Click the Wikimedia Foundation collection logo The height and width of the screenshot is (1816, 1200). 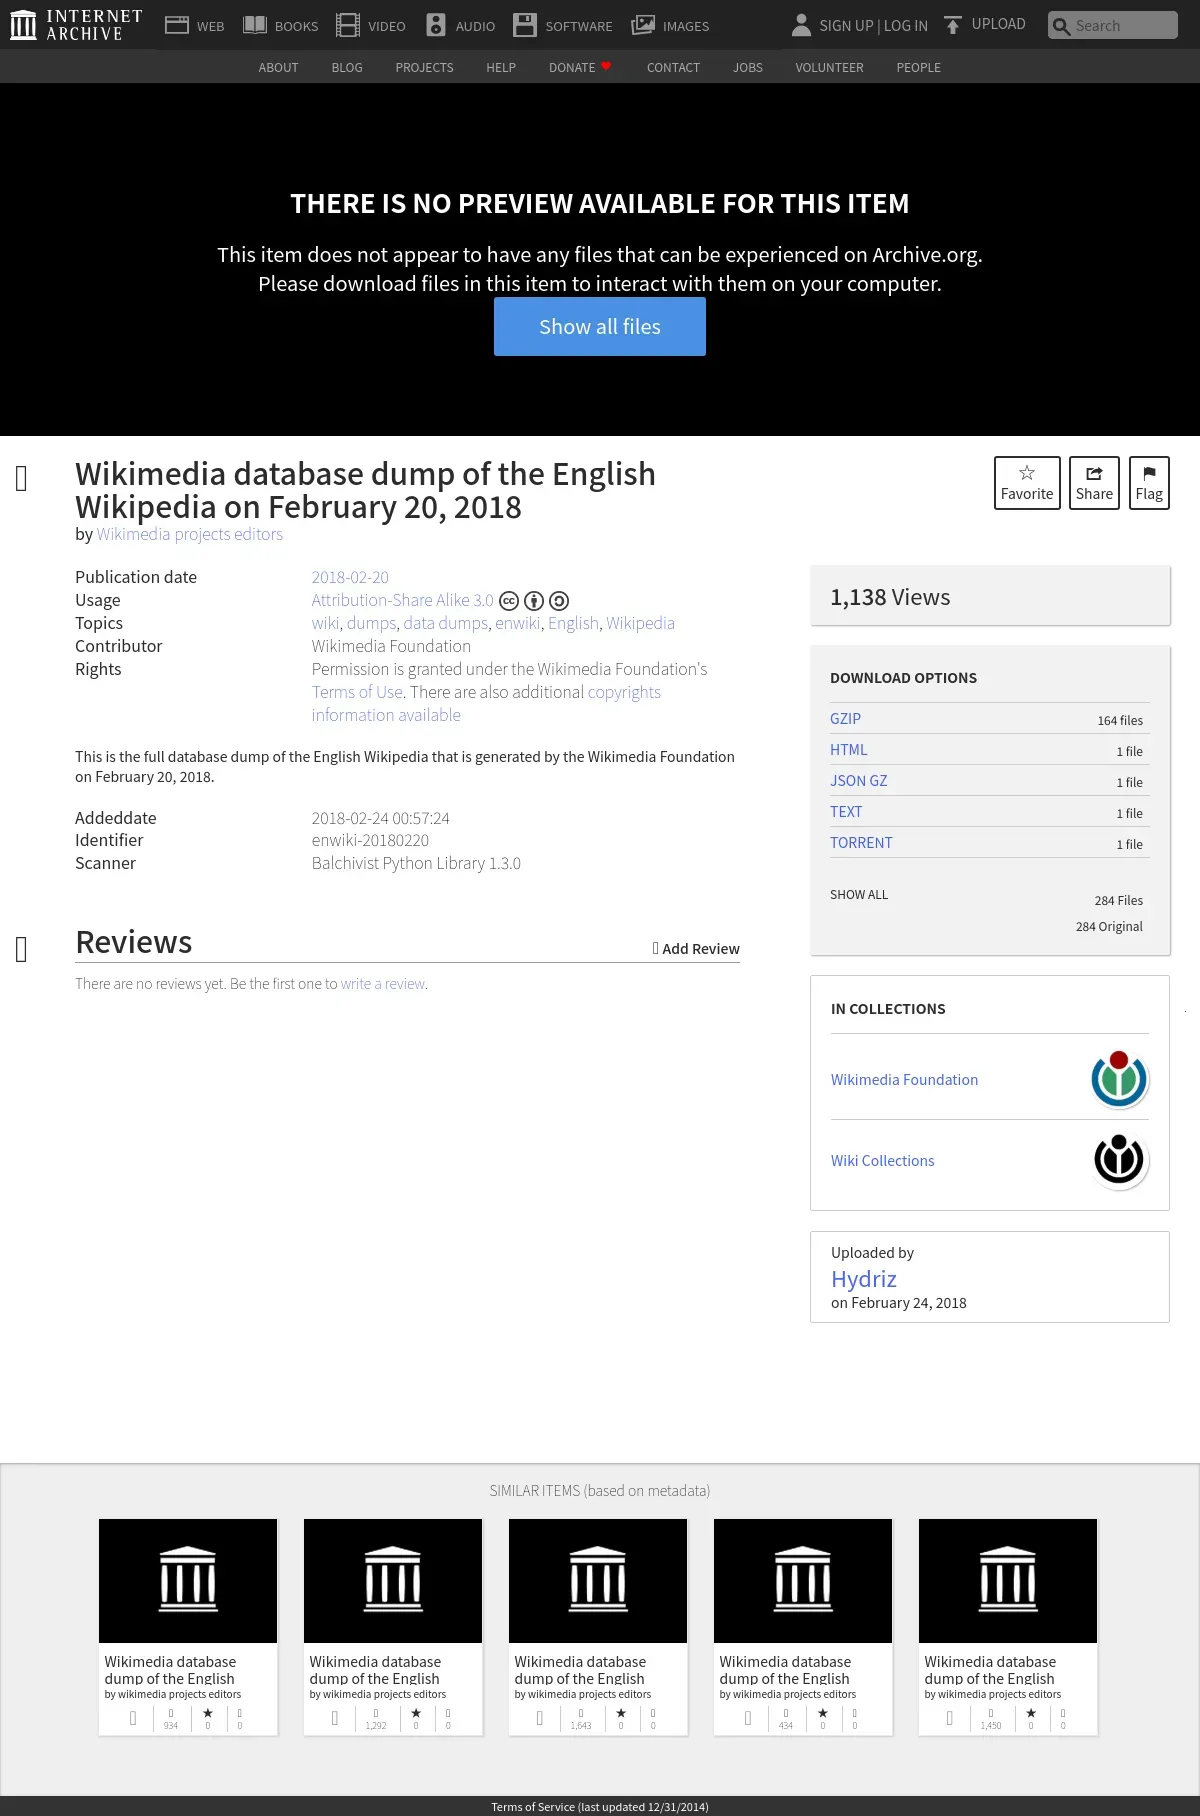pos(1119,1079)
